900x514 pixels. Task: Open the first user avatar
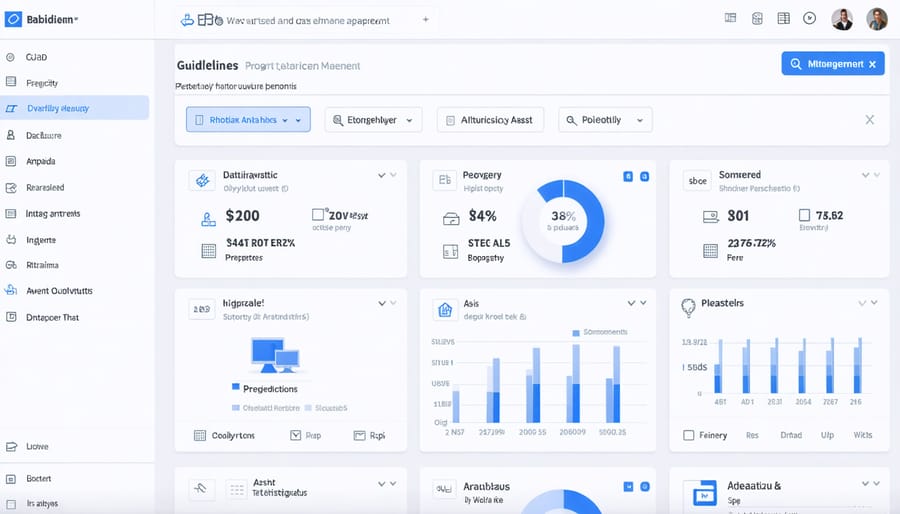pos(842,19)
